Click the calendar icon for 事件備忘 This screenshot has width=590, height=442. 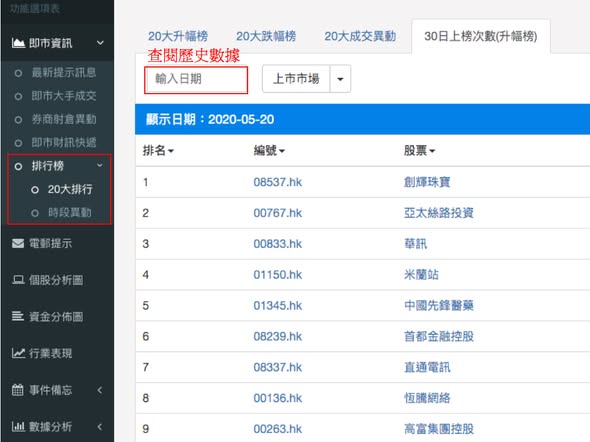coord(18,390)
